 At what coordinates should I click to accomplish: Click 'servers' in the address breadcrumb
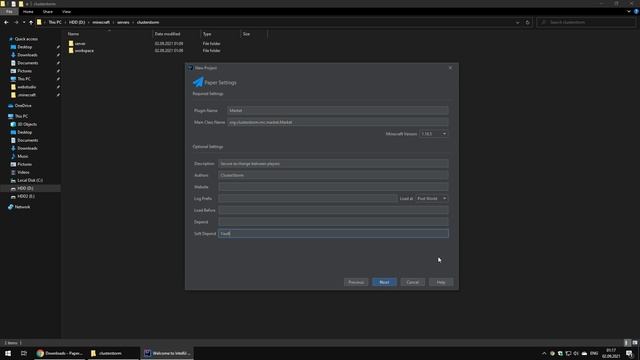click(x=123, y=22)
